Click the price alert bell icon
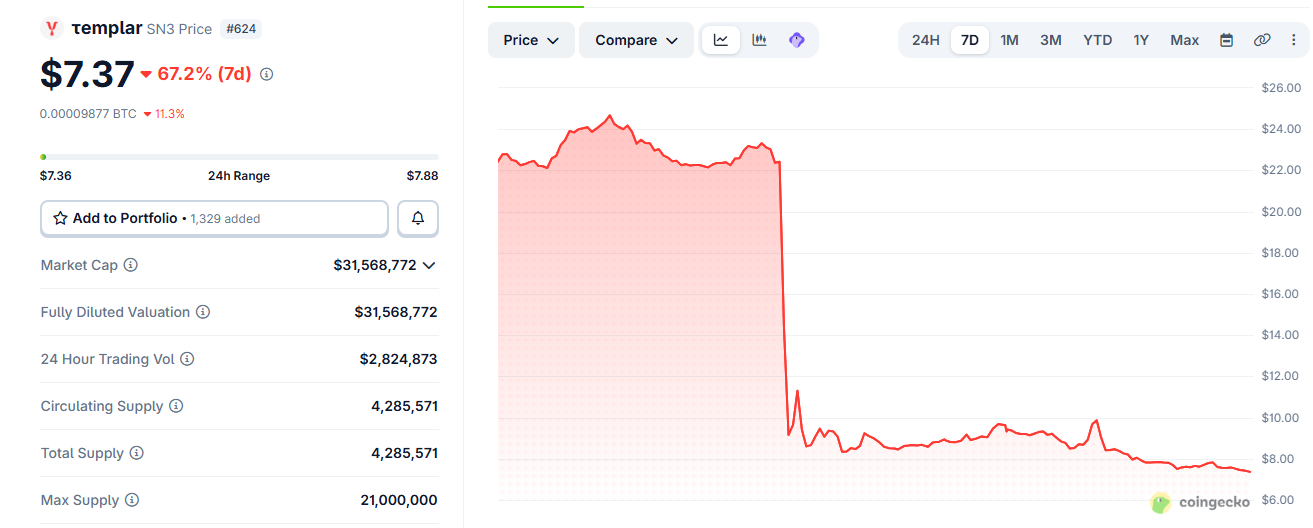The image size is (1313, 528). [418, 218]
